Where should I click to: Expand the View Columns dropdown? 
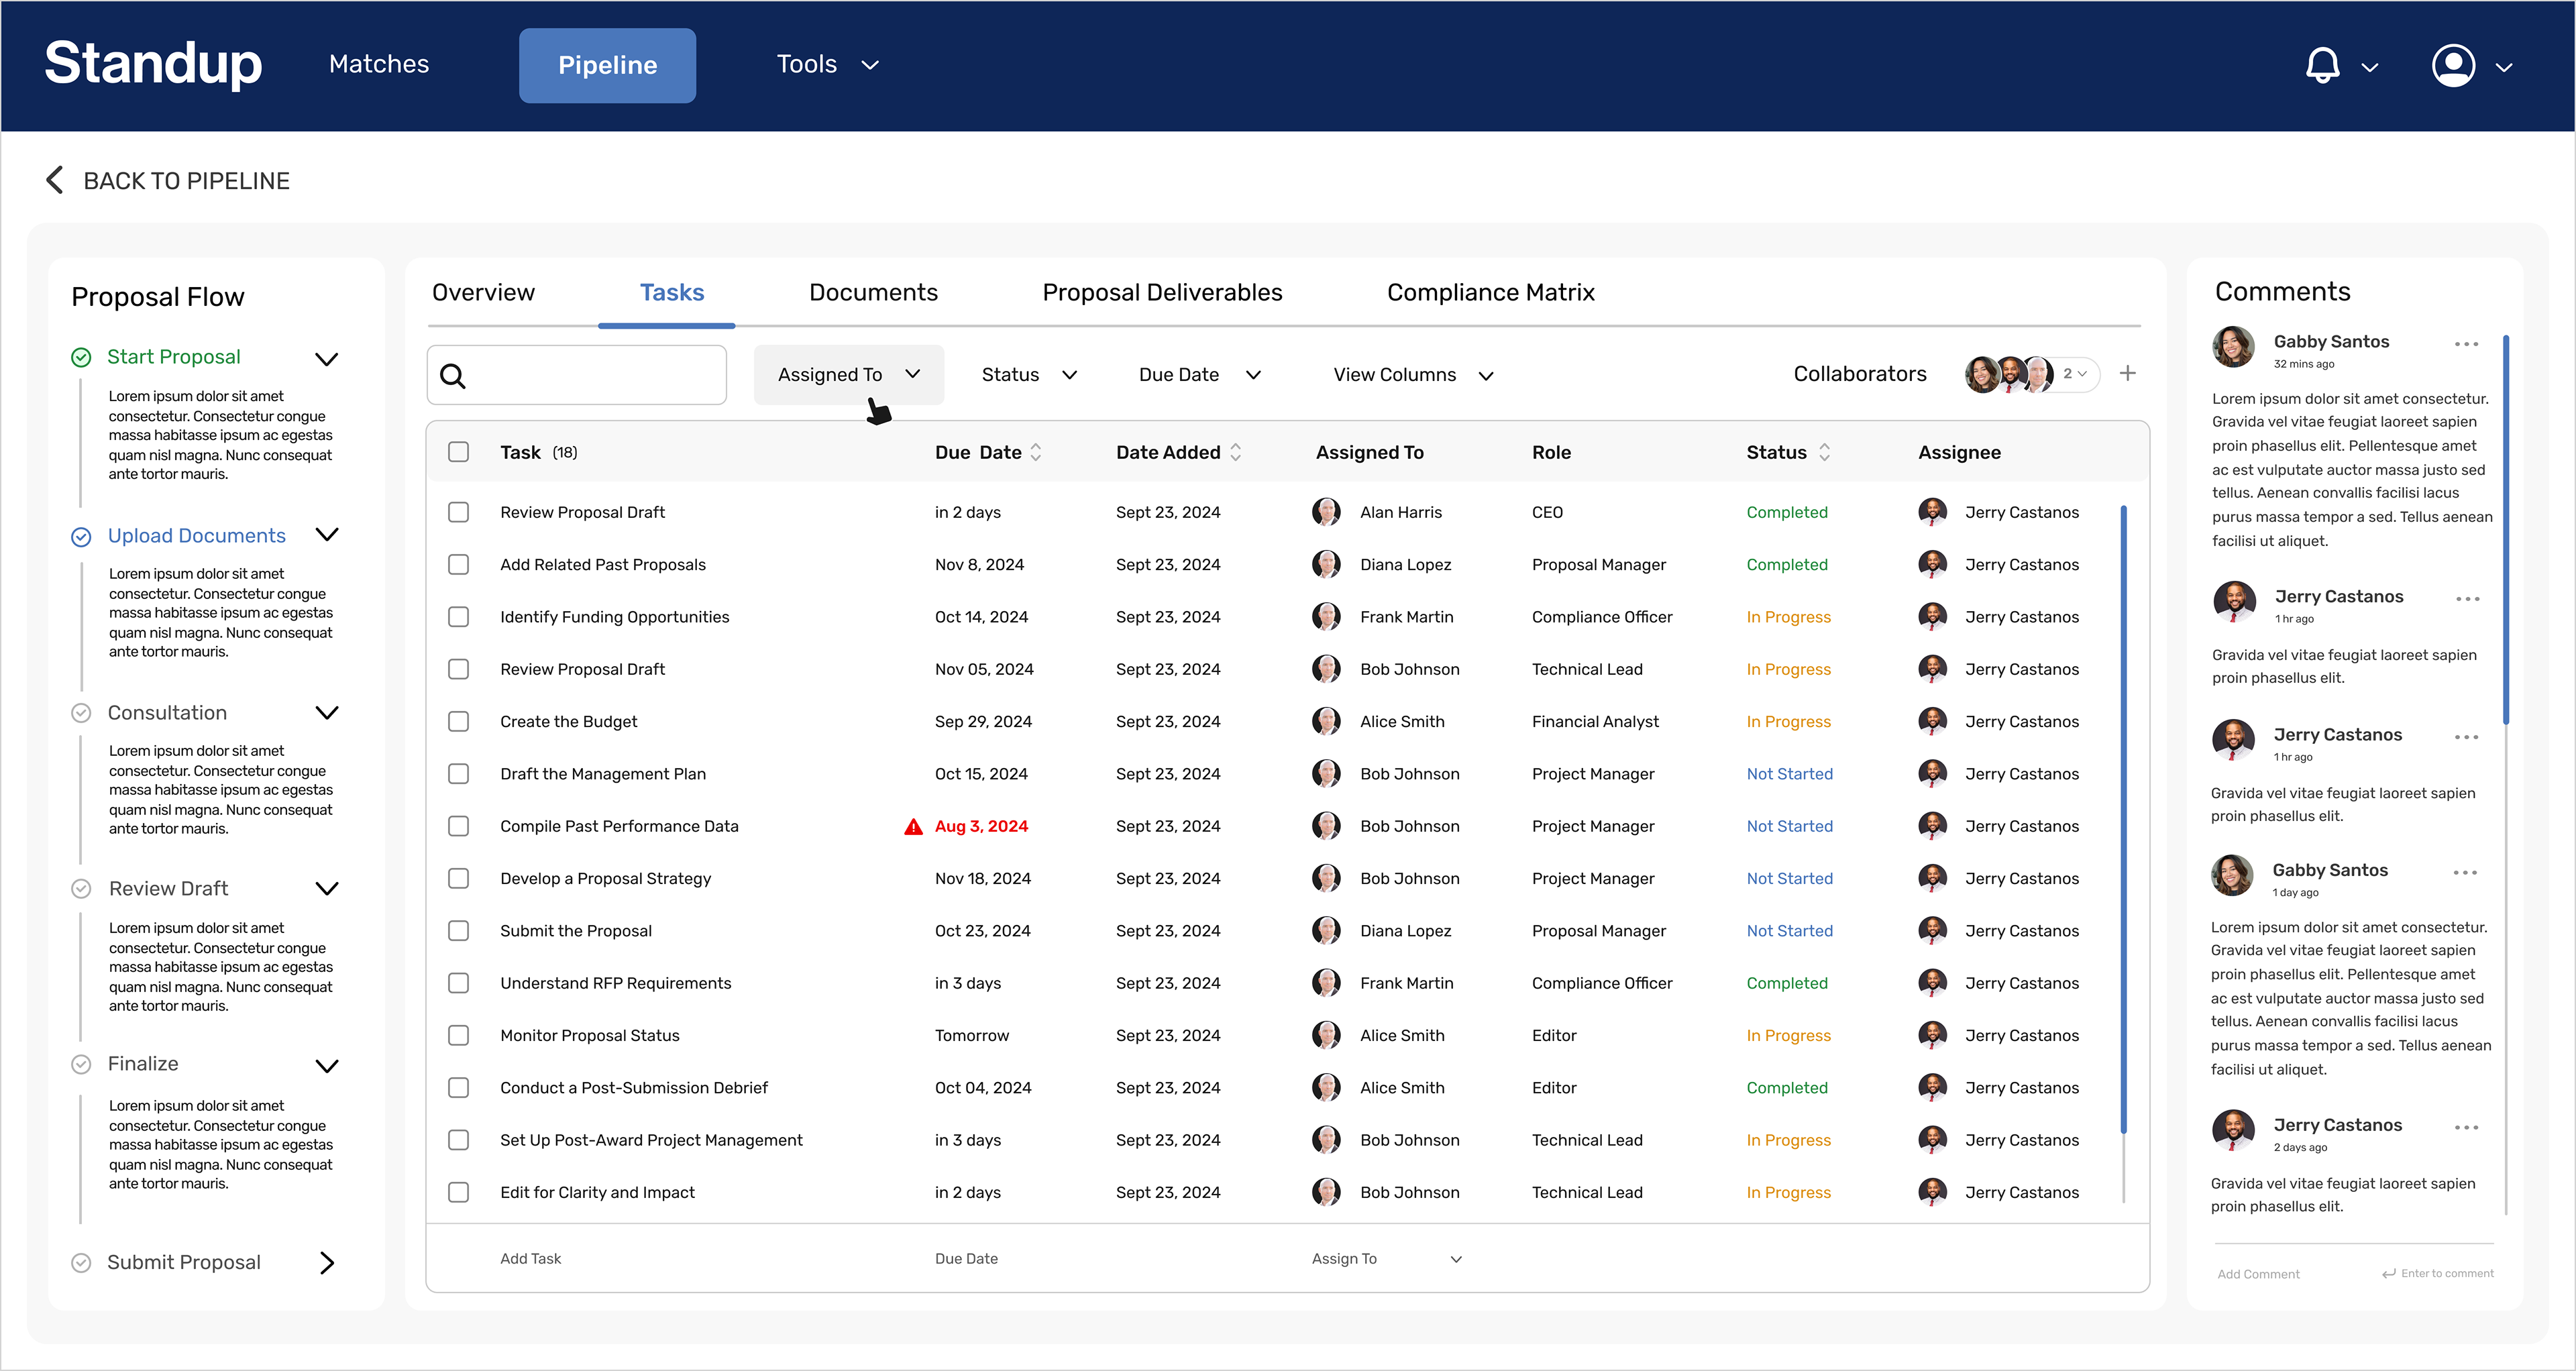[x=1412, y=375]
